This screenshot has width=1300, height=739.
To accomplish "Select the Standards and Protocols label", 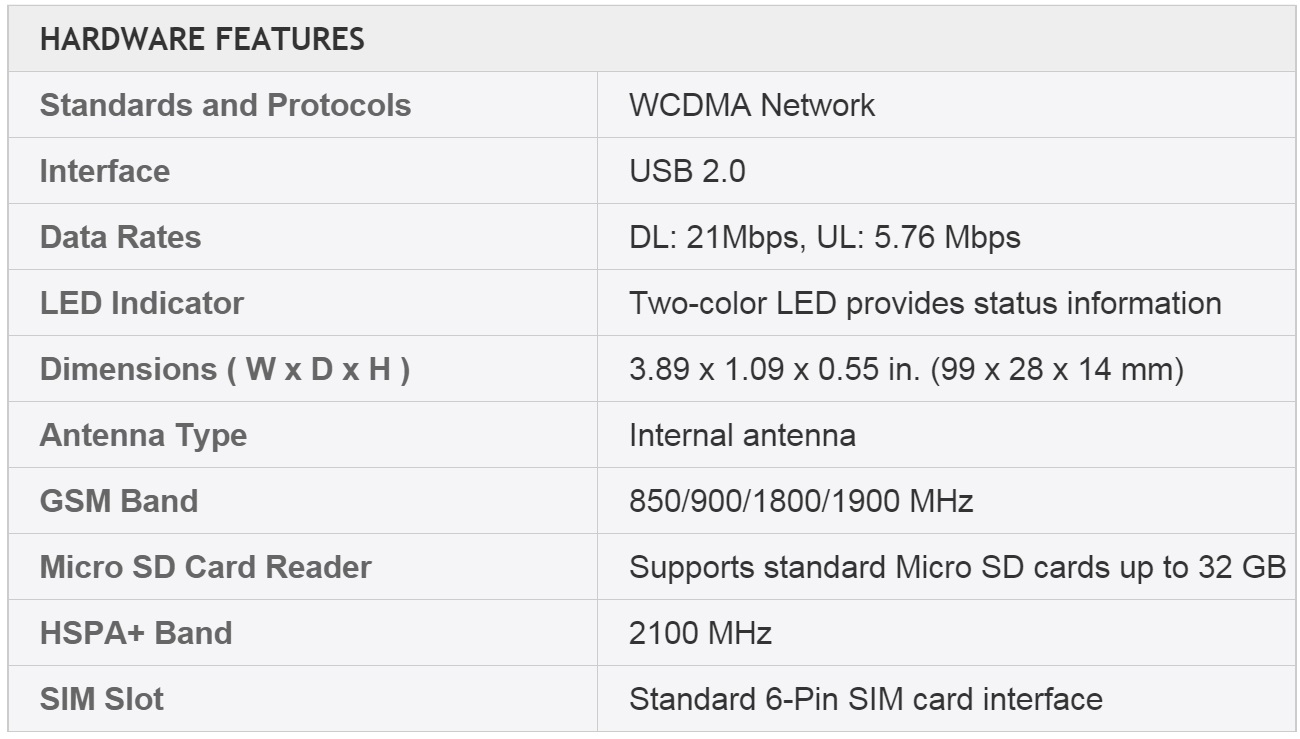I will (225, 105).
